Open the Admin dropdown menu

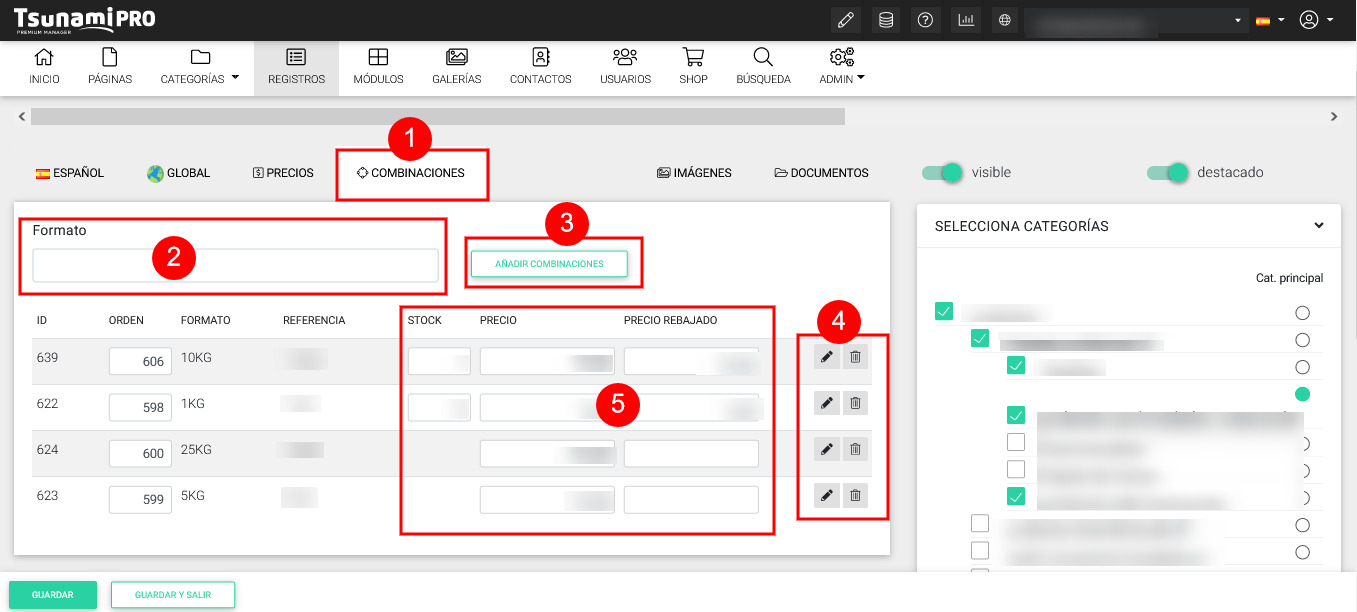coord(841,67)
